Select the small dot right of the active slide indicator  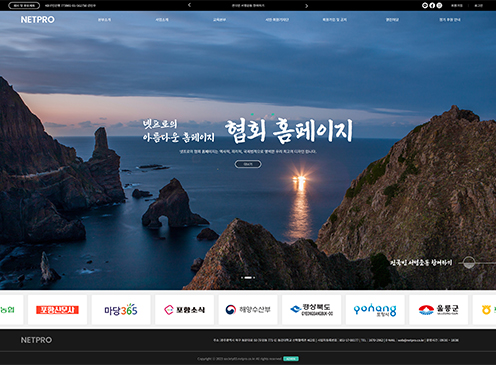[x=254, y=277]
